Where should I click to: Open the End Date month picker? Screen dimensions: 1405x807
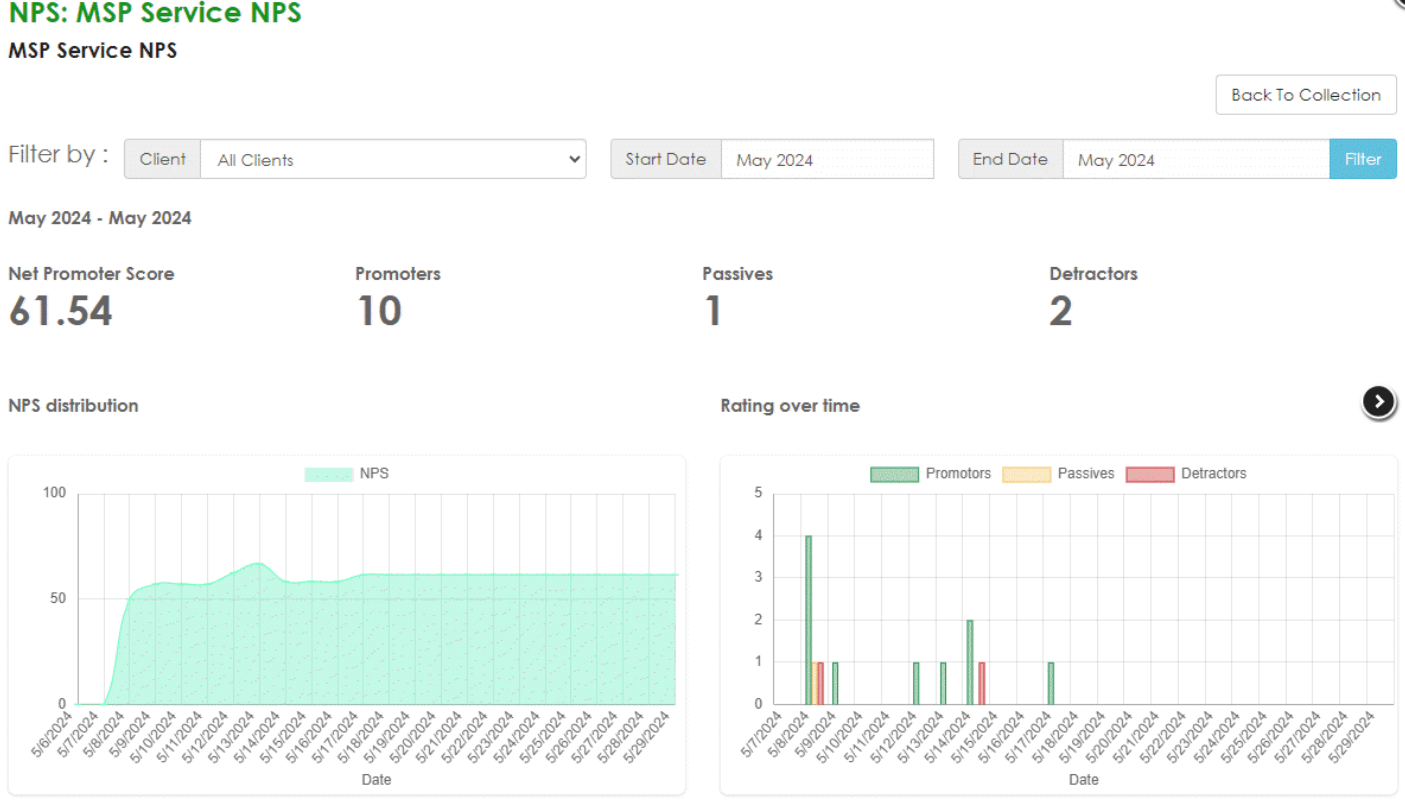1195,159
